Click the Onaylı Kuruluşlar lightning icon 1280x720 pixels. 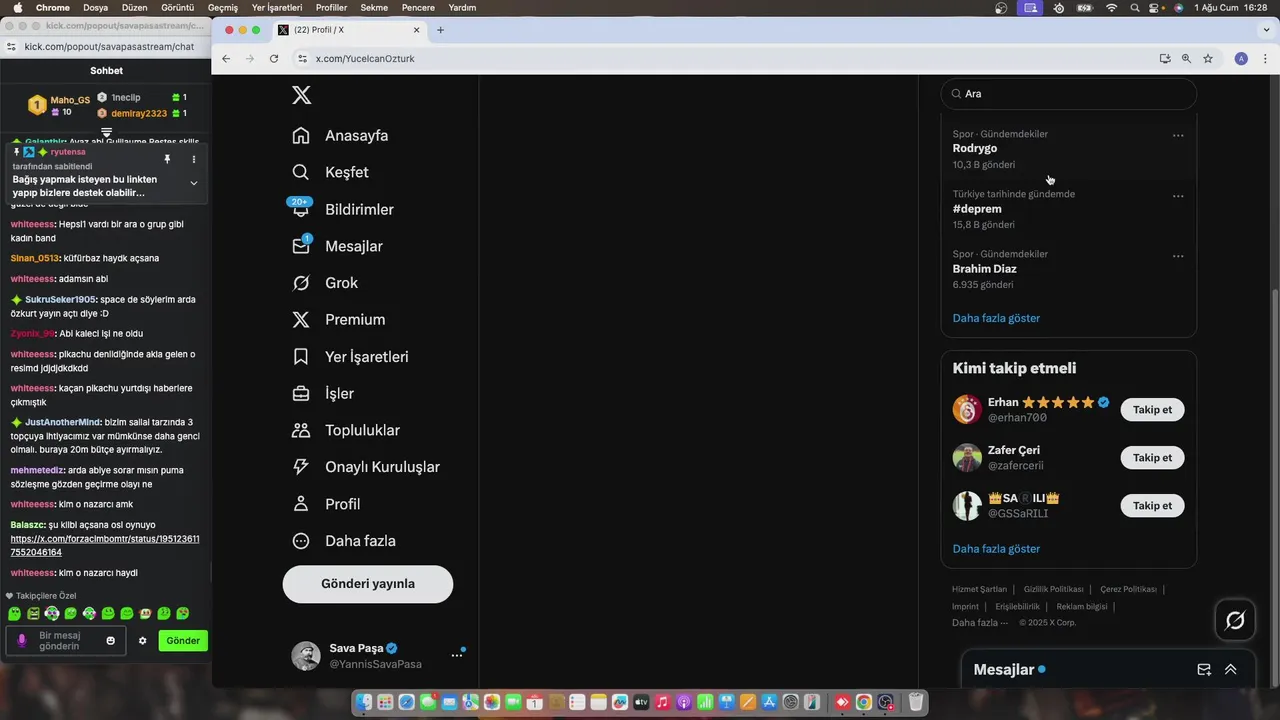[301, 467]
